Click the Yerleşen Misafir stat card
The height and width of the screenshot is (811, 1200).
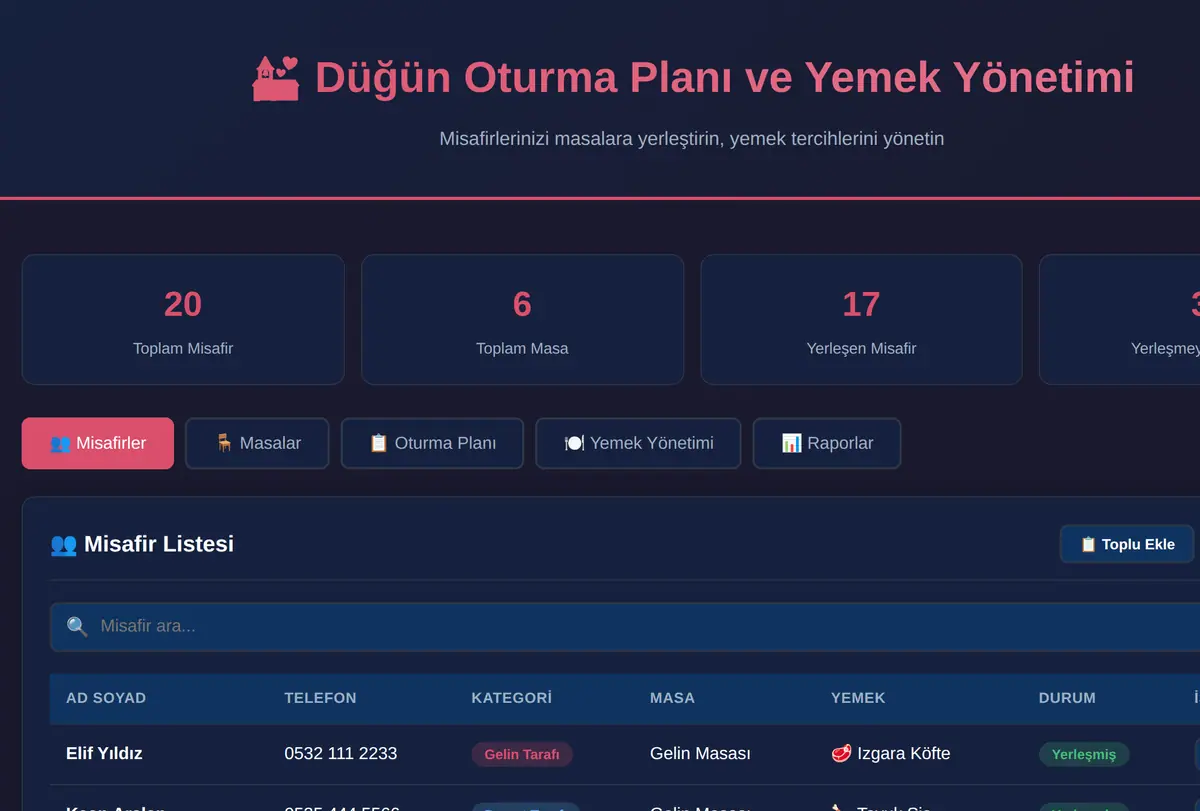pyautogui.click(x=861, y=319)
